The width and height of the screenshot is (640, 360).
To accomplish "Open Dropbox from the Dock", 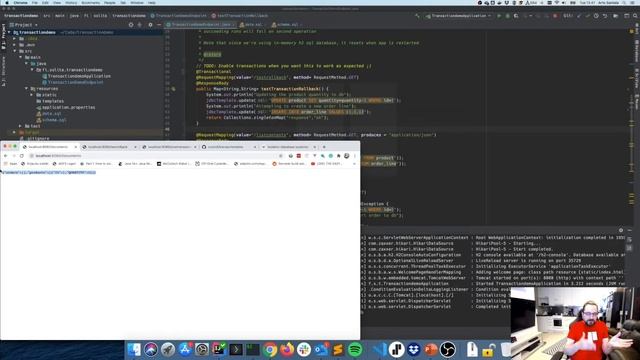I will point(413,350).
